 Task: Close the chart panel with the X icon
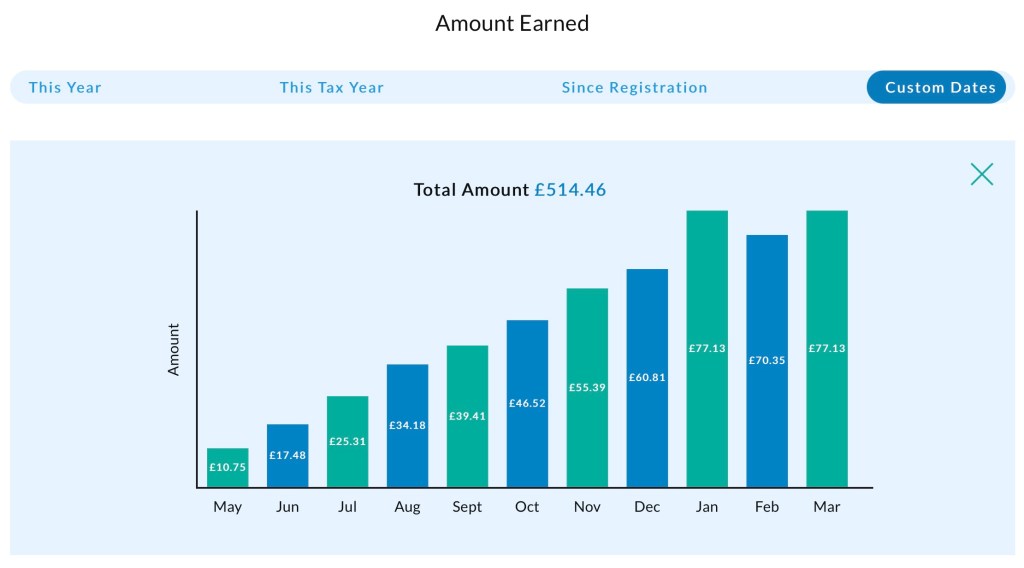coord(982,174)
